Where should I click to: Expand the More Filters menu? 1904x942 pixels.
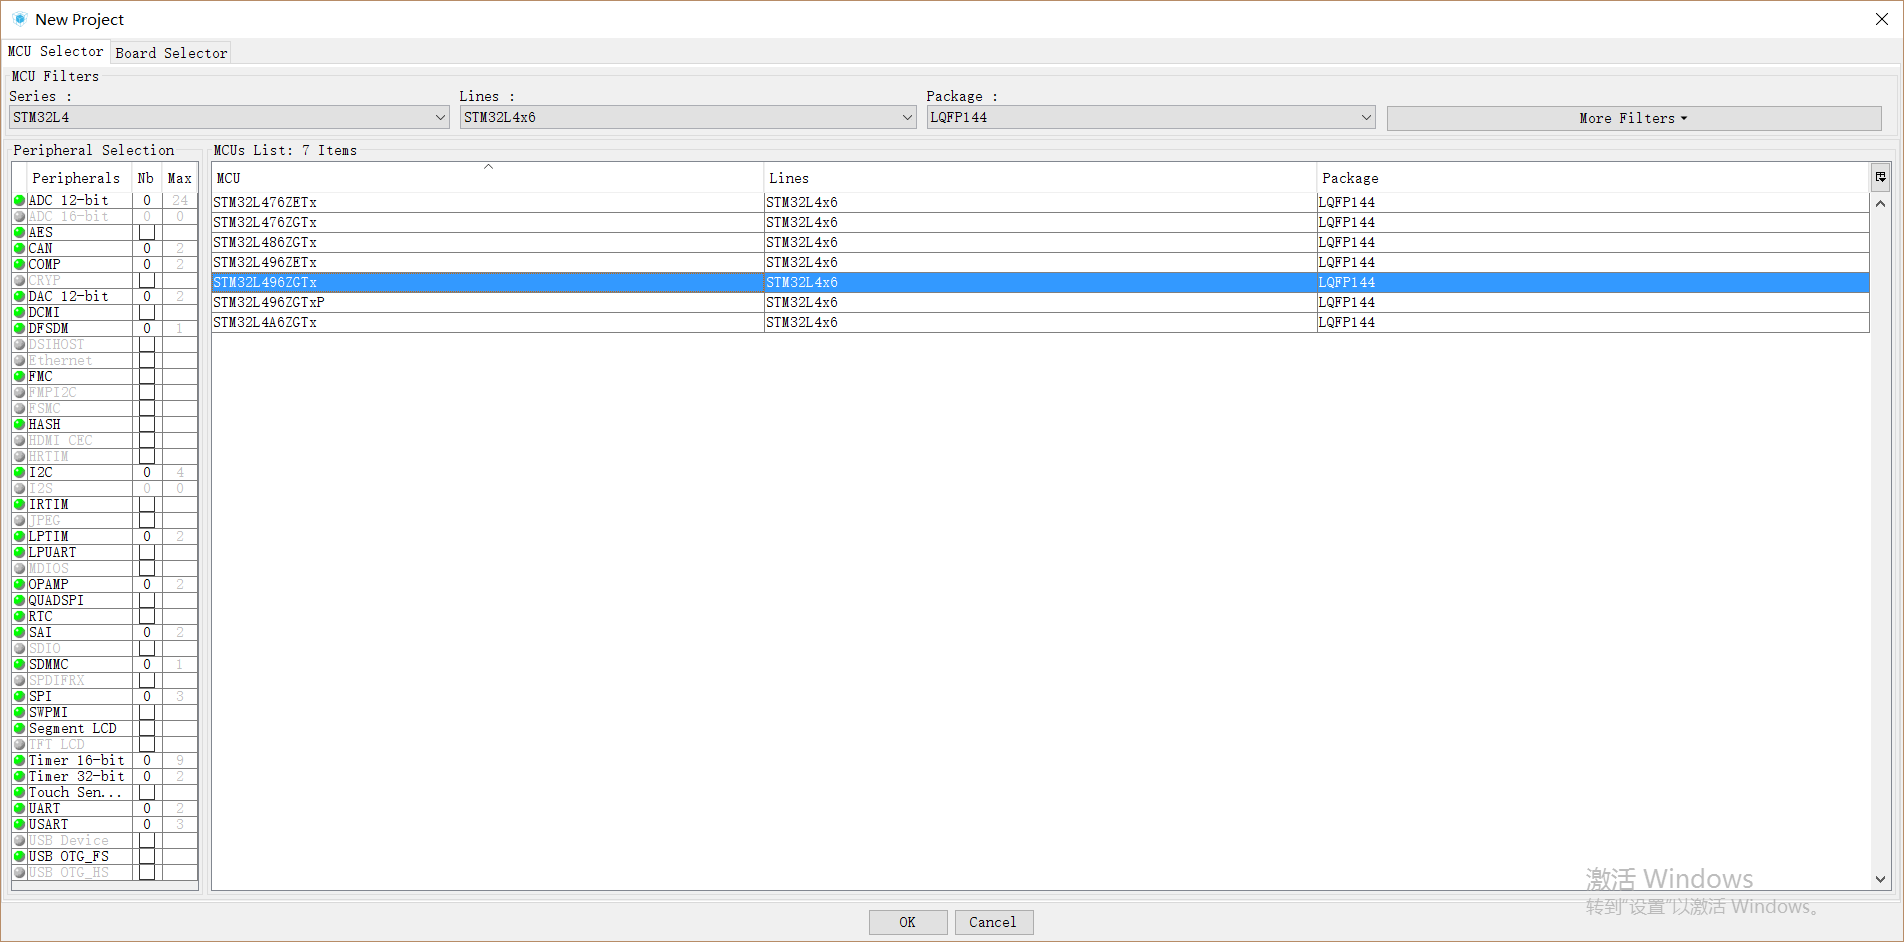tap(1633, 118)
